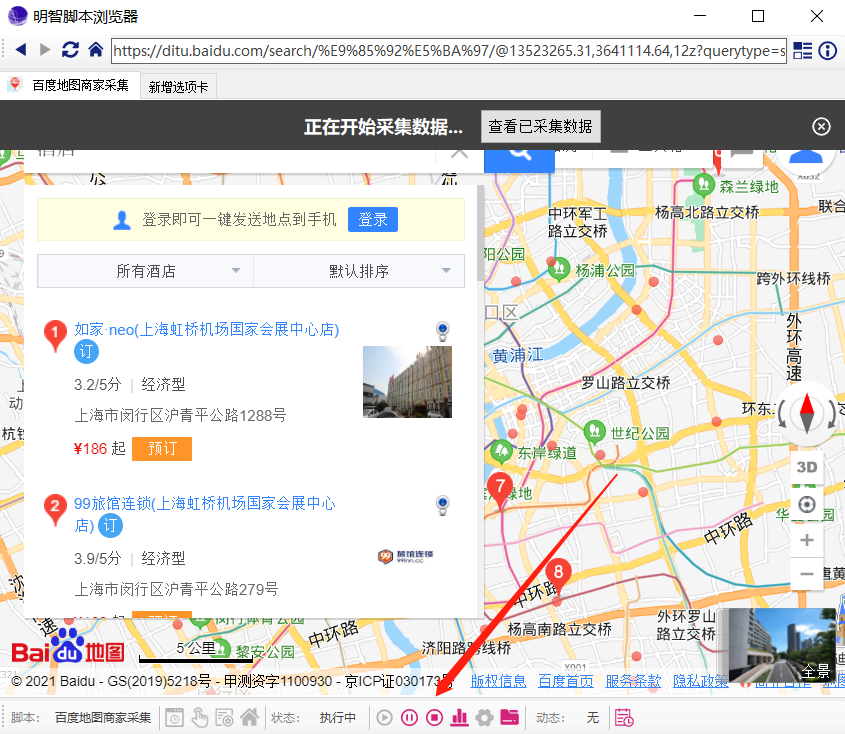Viewport: 845px width, 734px height.
Task: Click the 杨浦公园 park marker
Action: (559, 268)
